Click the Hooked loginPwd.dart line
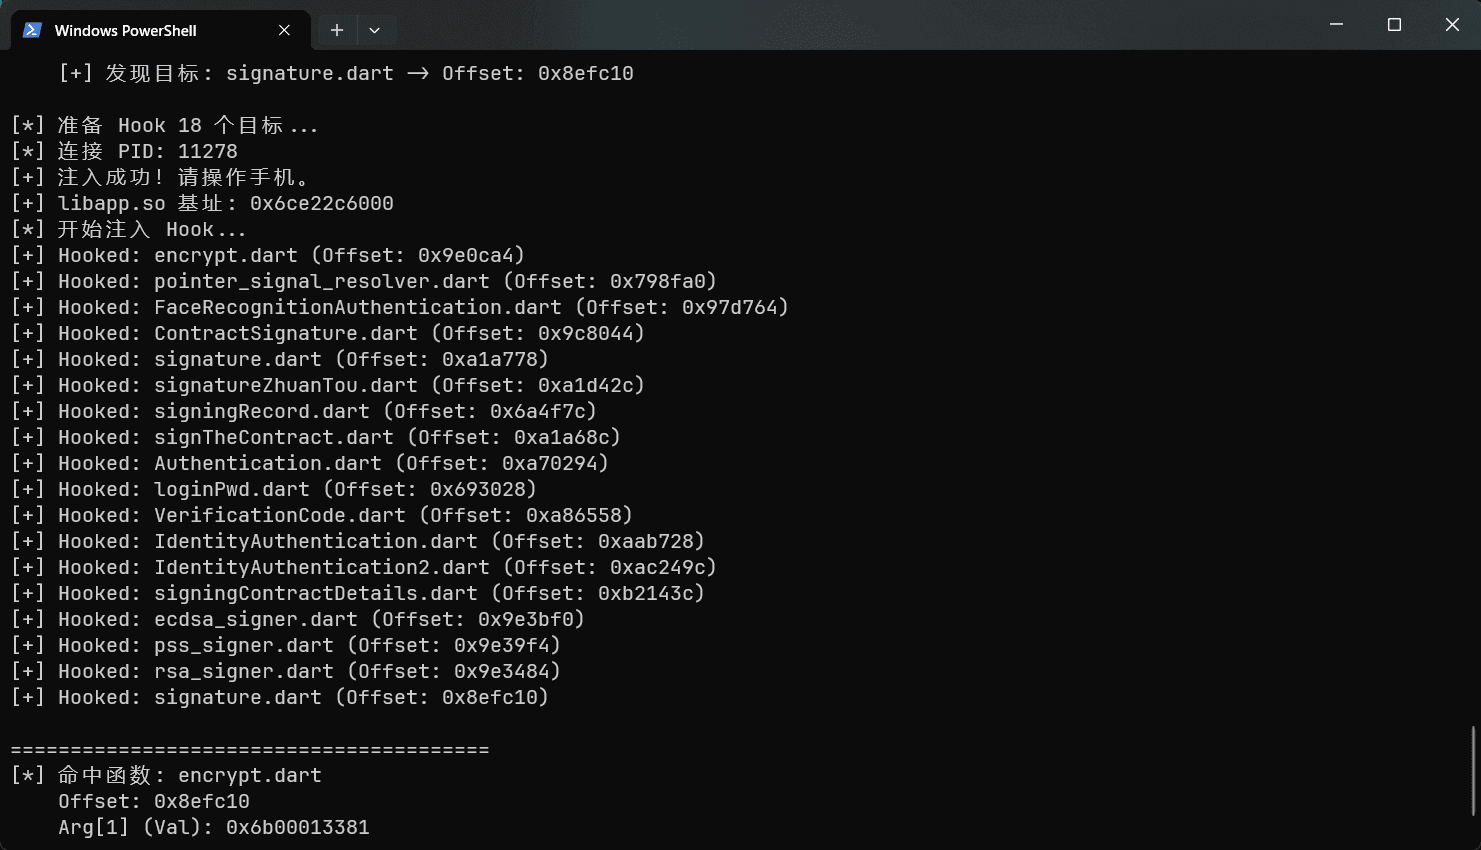This screenshot has width=1481, height=850. 274,489
